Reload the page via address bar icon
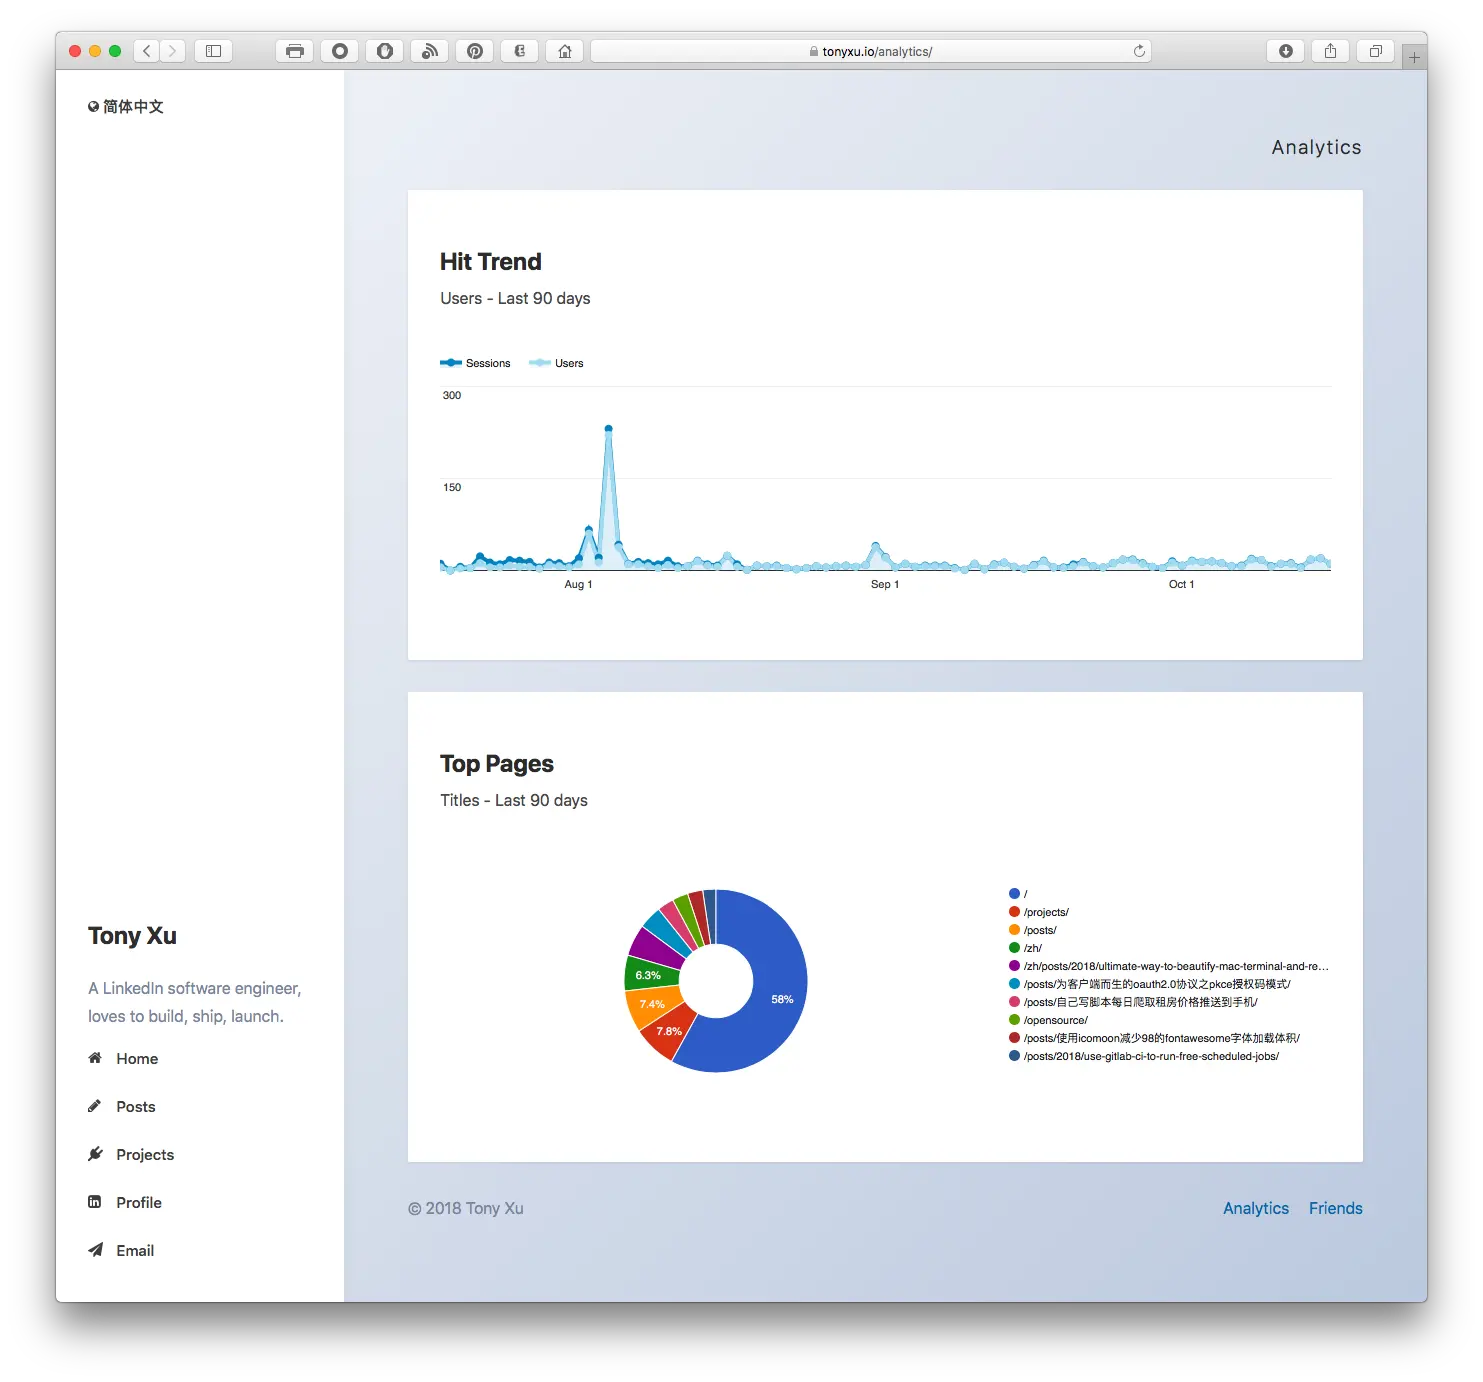 pos(1139,50)
